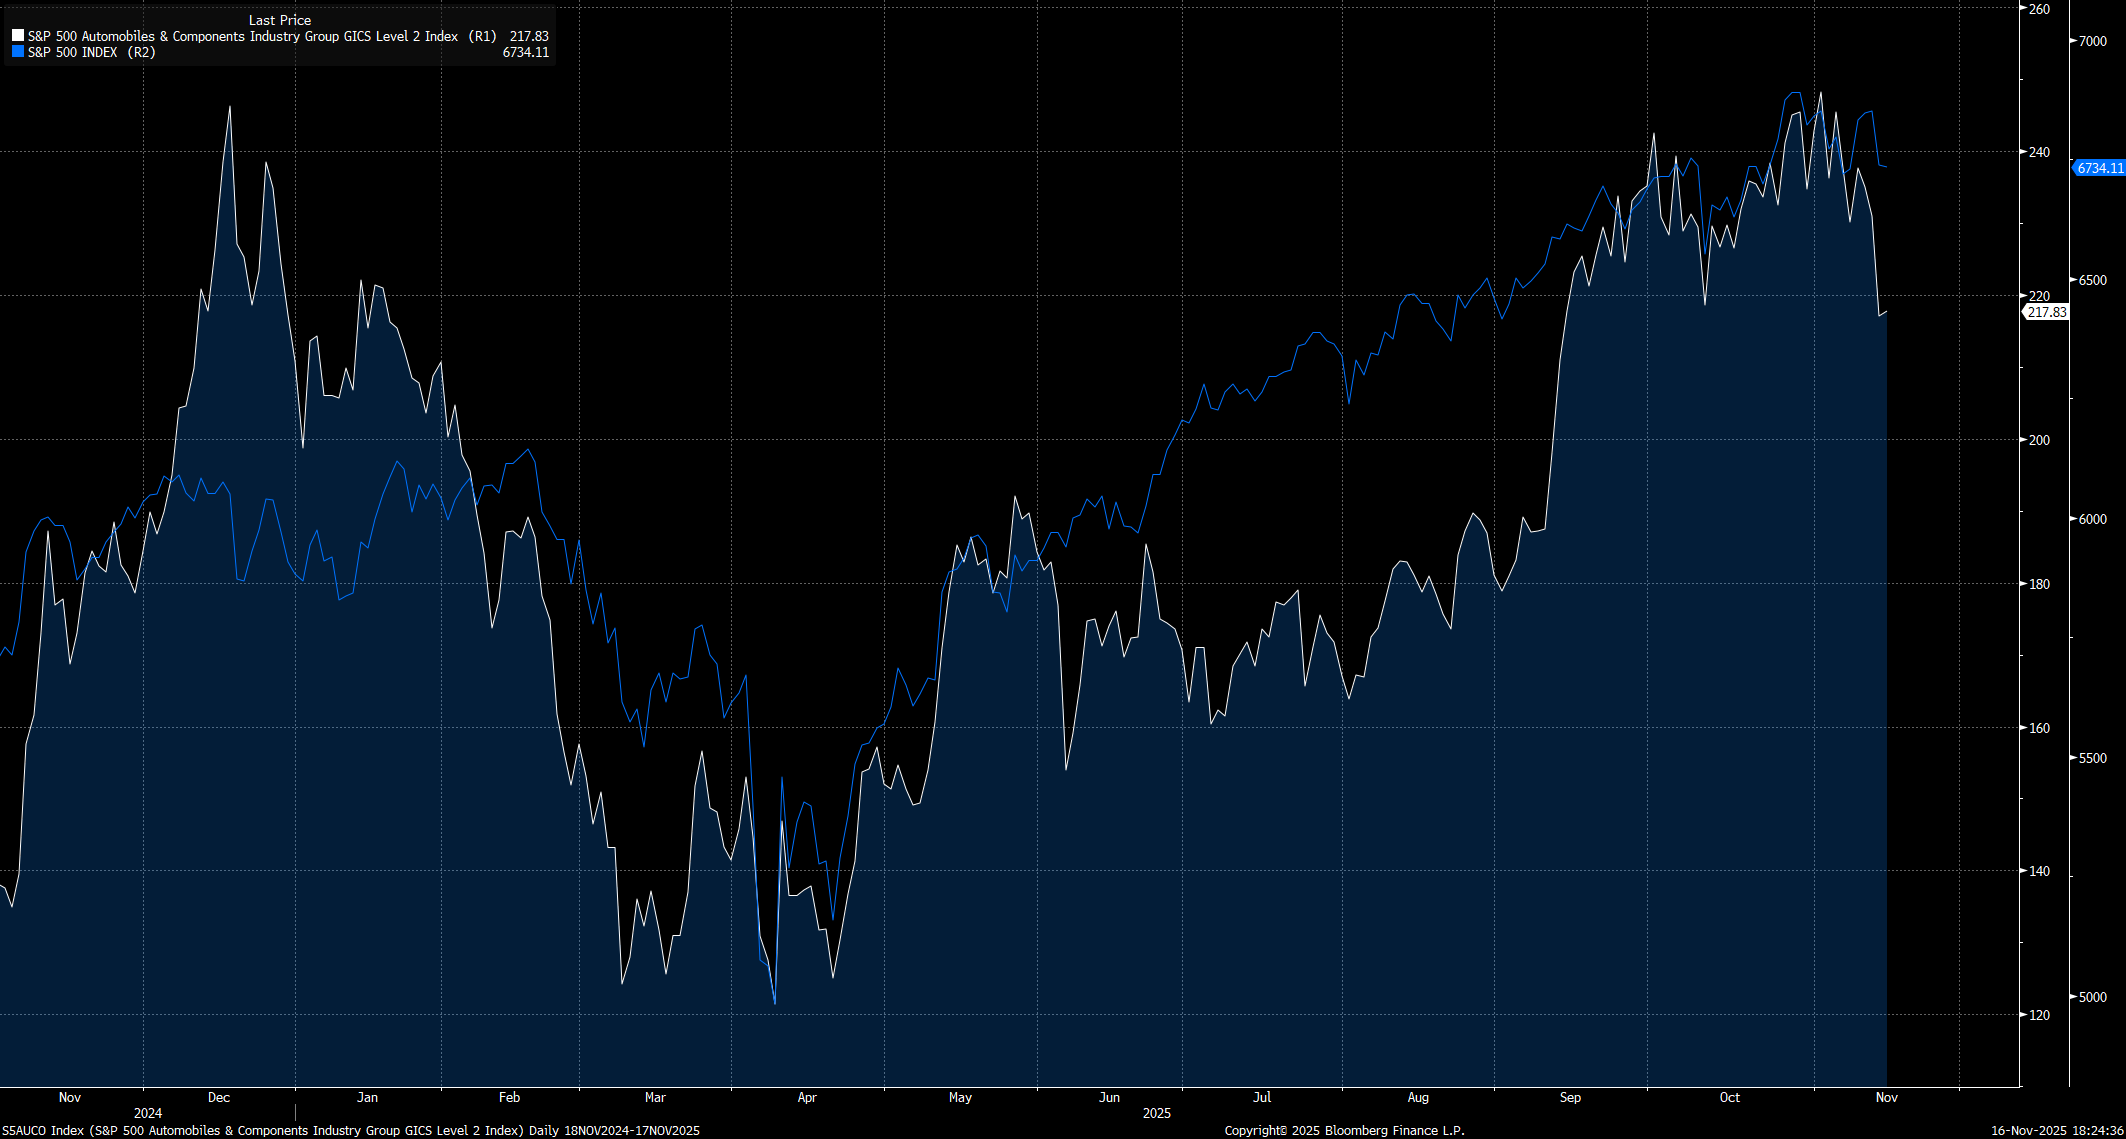This screenshot has width=2126, height=1139.
Task: Select the Apr month label on time axis
Action: (807, 1097)
